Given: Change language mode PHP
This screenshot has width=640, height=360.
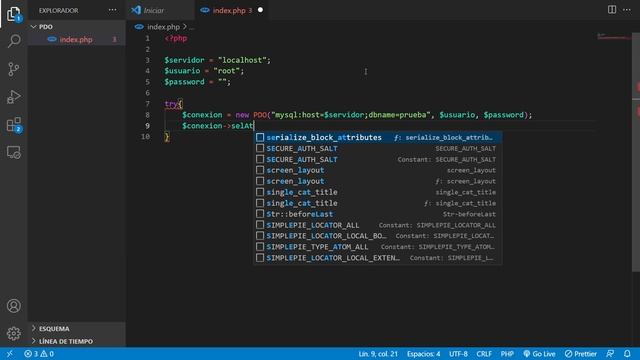Looking at the screenshot, I should [x=507, y=353].
